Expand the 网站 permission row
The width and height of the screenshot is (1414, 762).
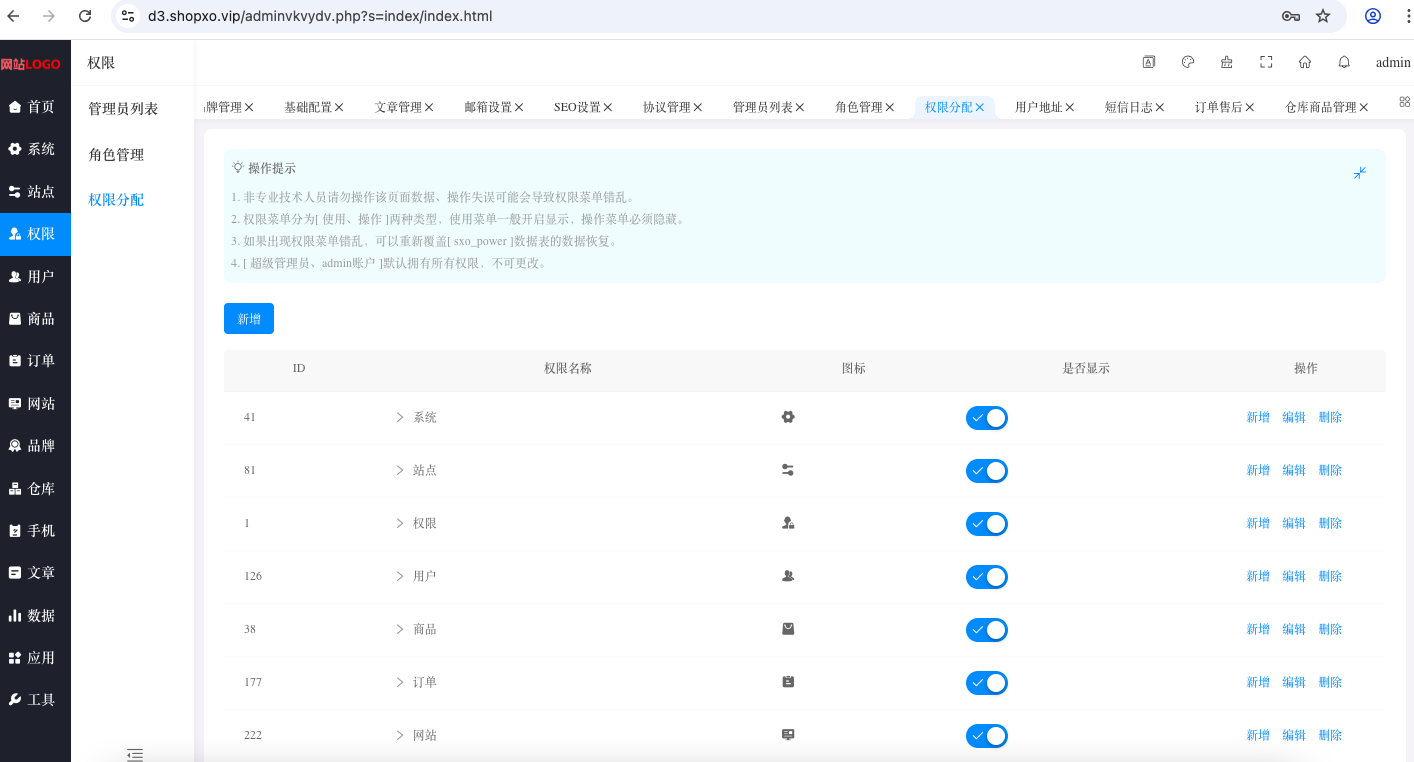click(400, 735)
